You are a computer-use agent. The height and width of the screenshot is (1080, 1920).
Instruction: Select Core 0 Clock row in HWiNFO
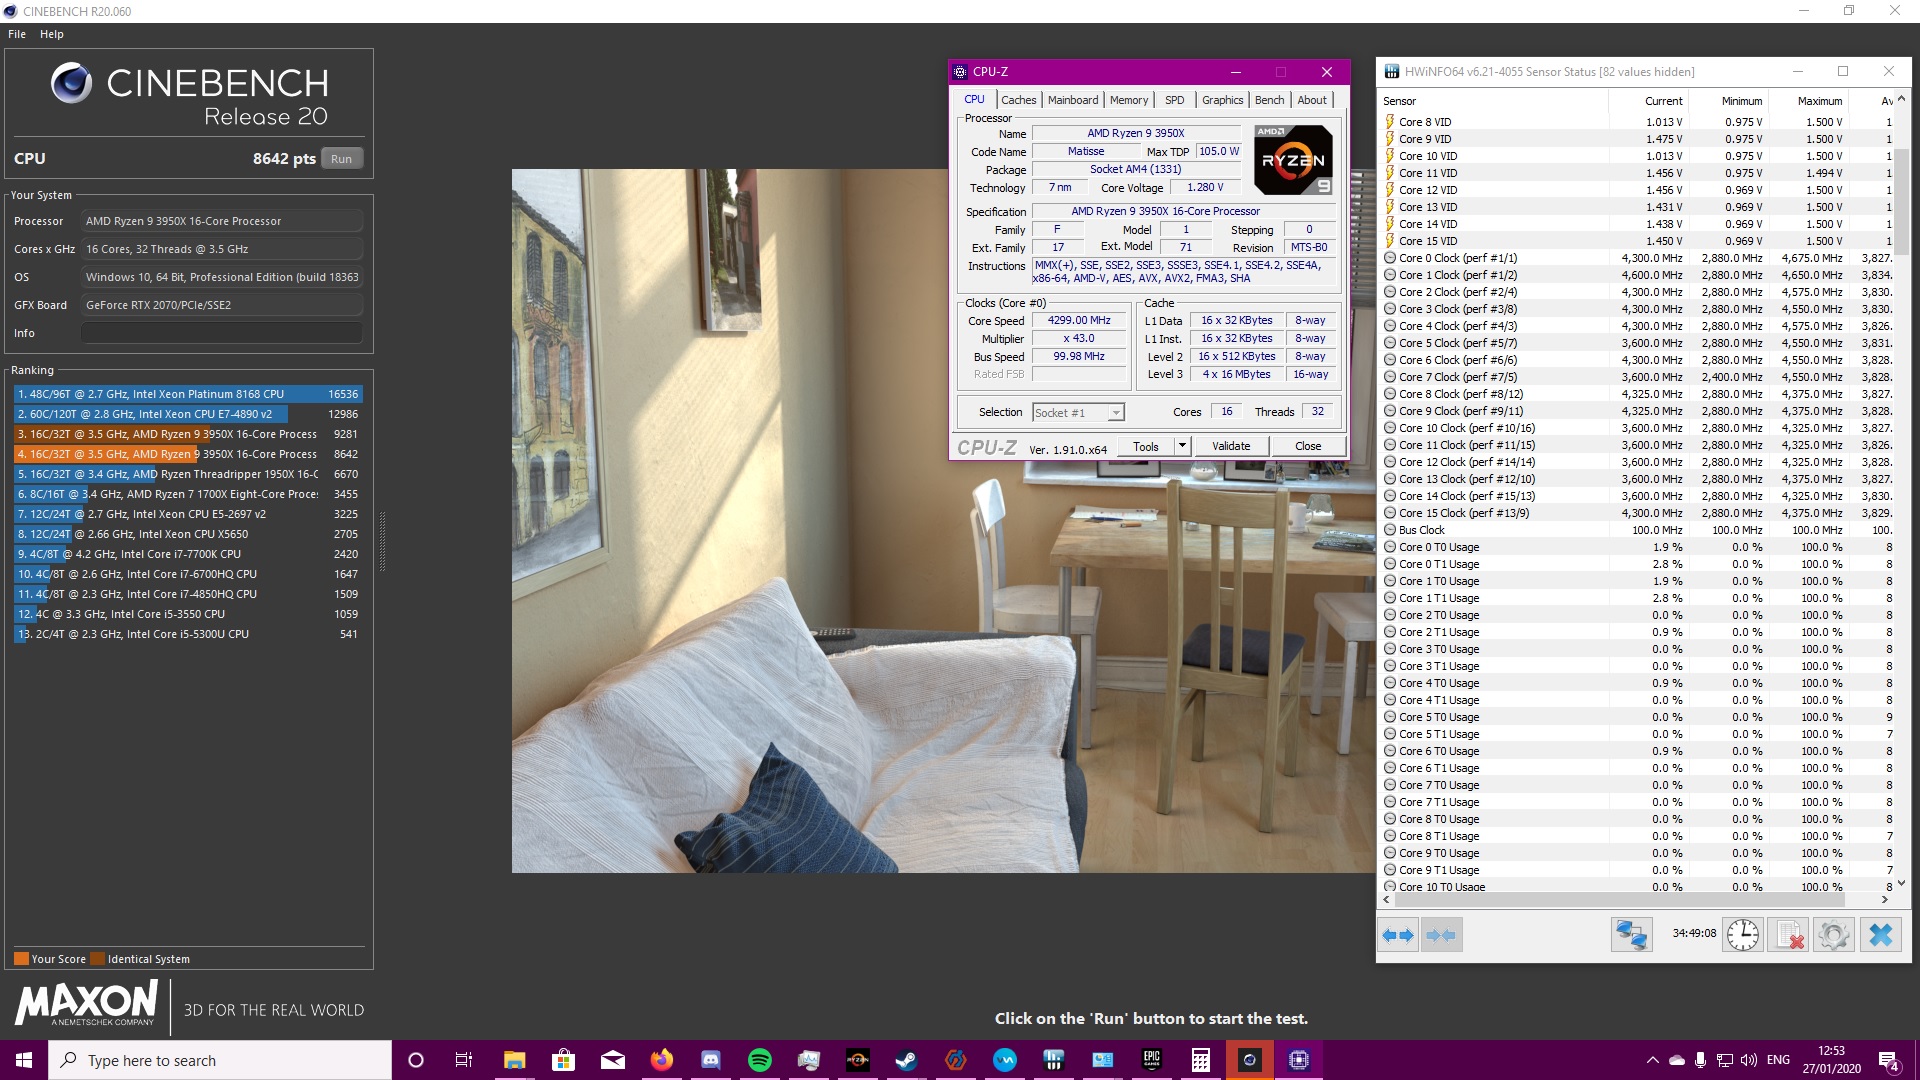pos(1638,258)
